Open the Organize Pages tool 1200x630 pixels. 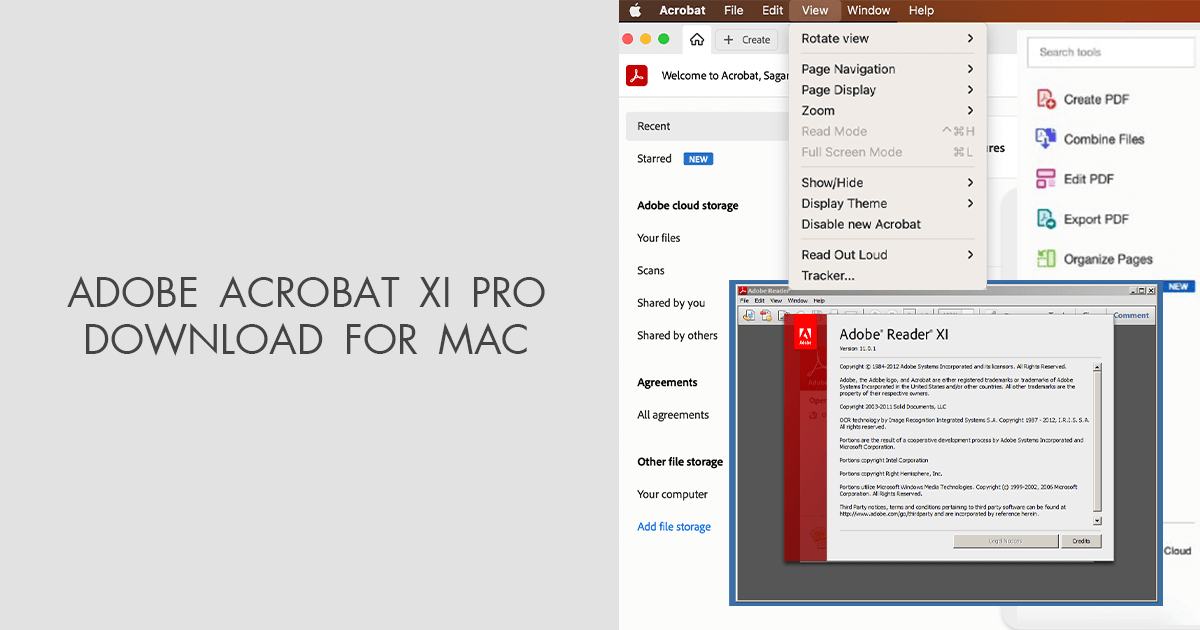coord(1106,258)
